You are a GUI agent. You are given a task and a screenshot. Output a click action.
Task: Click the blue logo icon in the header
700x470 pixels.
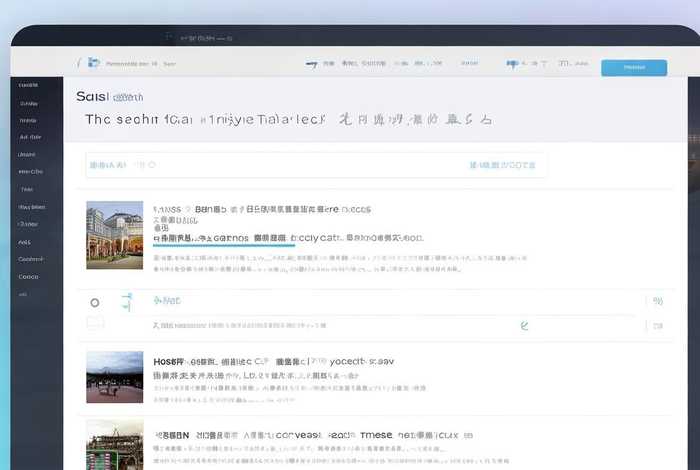[93, 62]
